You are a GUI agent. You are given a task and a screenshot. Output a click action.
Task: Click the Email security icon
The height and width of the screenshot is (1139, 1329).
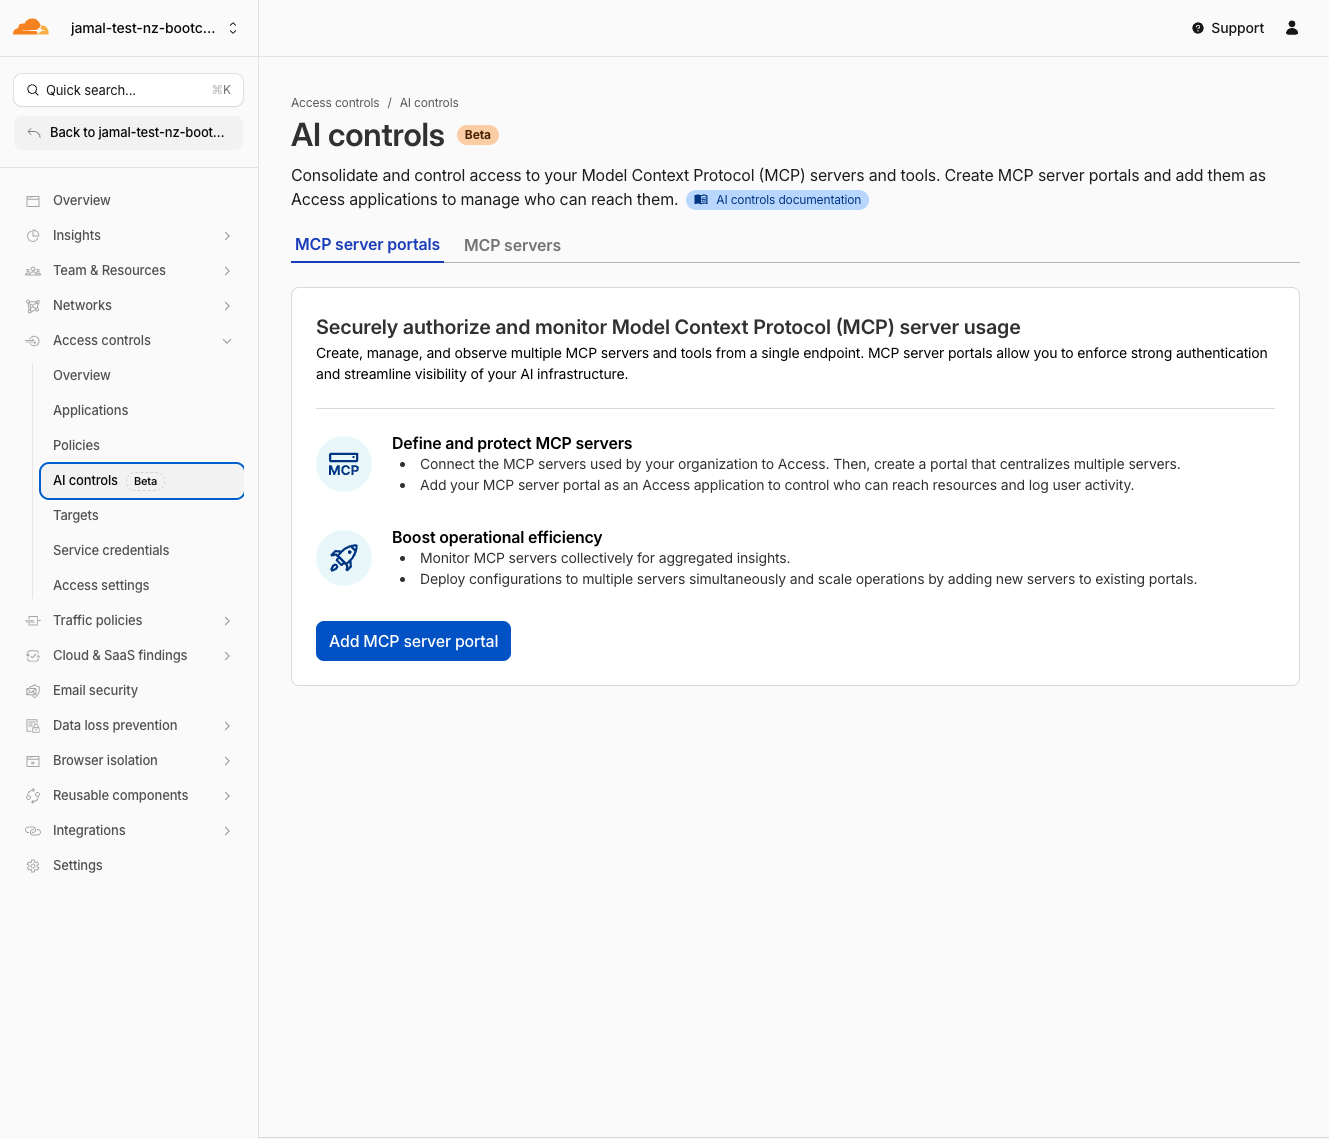[x=33, y=691]
